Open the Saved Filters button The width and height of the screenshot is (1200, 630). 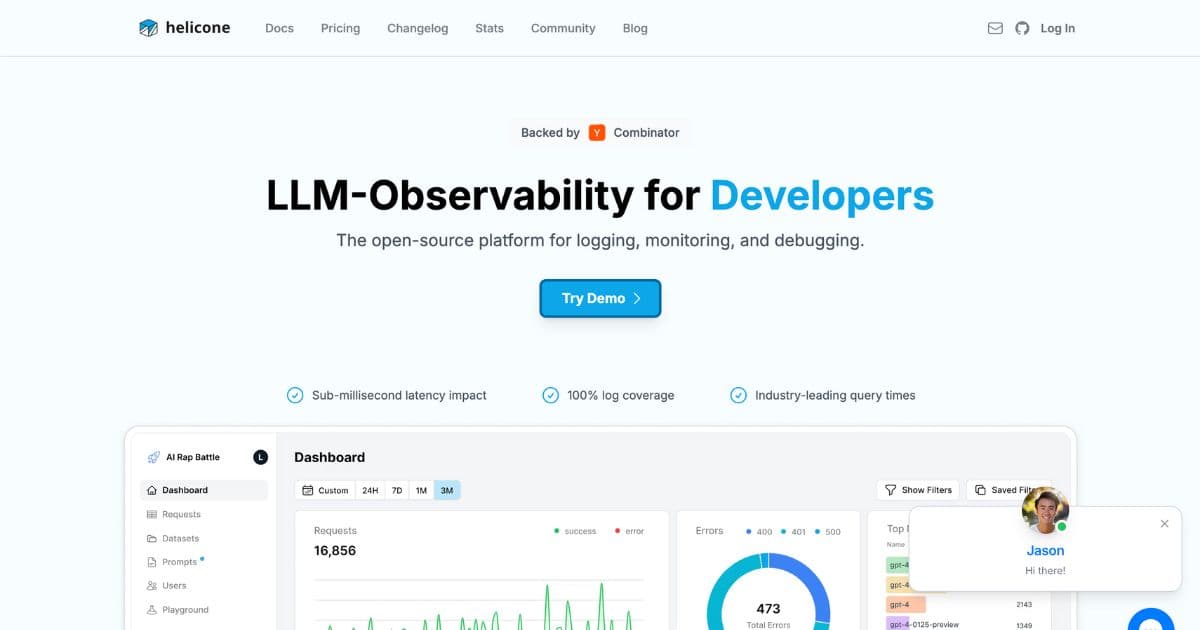click(1010, 490)
